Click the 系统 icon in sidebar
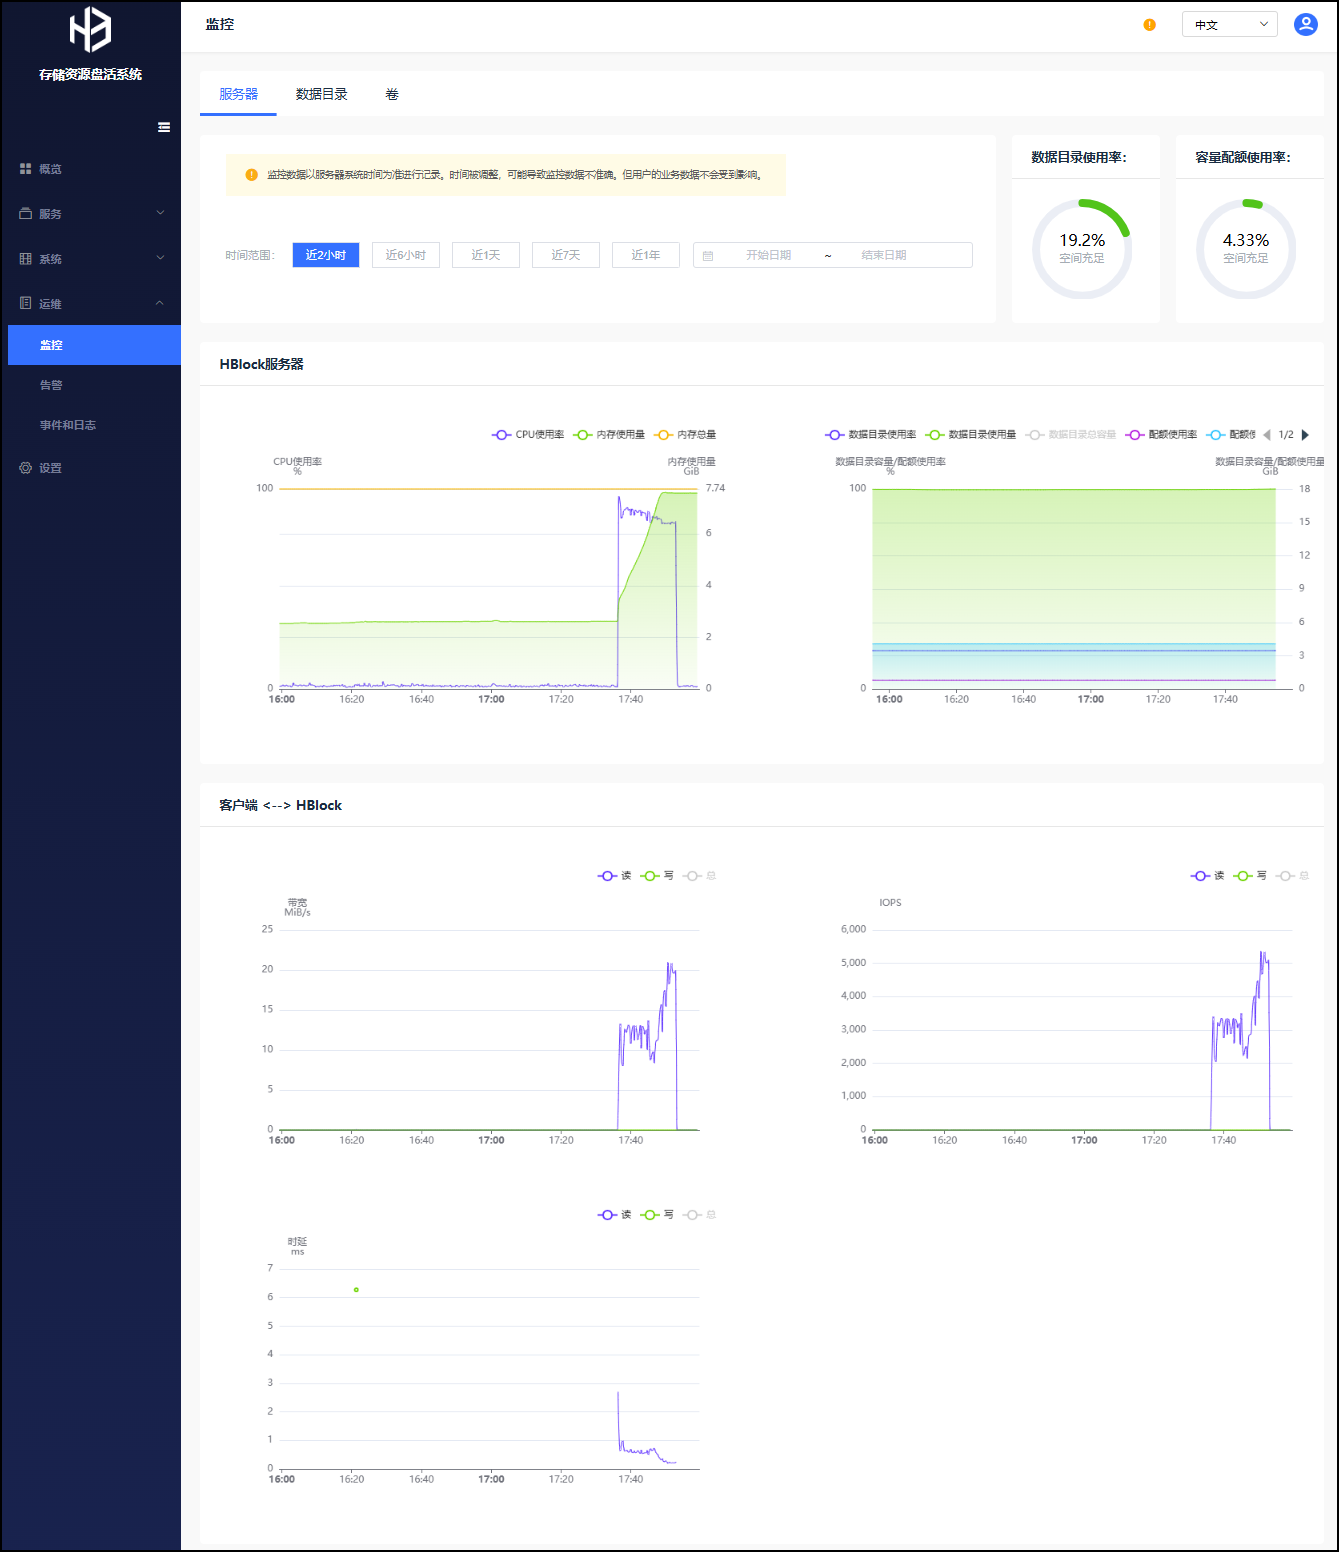Screen dimensions: 1339x1552 tap(25, 259)
